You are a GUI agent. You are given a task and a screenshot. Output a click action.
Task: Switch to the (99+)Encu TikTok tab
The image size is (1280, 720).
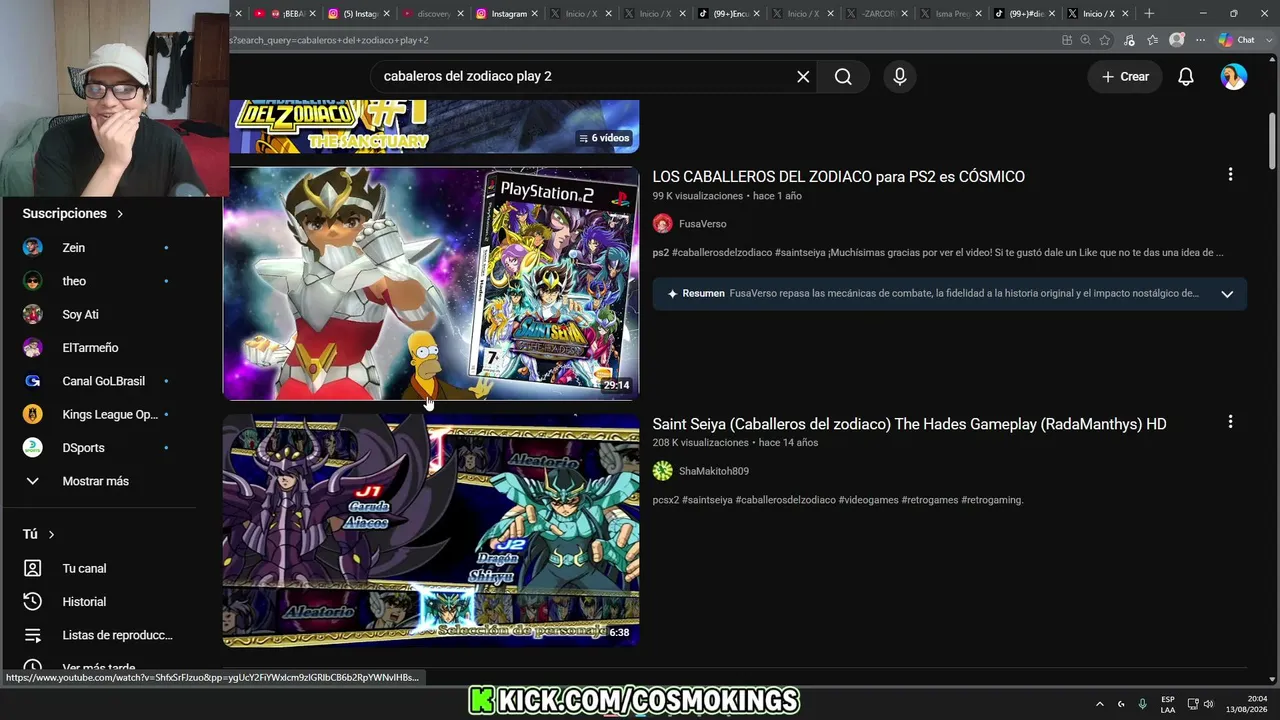[728, 14]
